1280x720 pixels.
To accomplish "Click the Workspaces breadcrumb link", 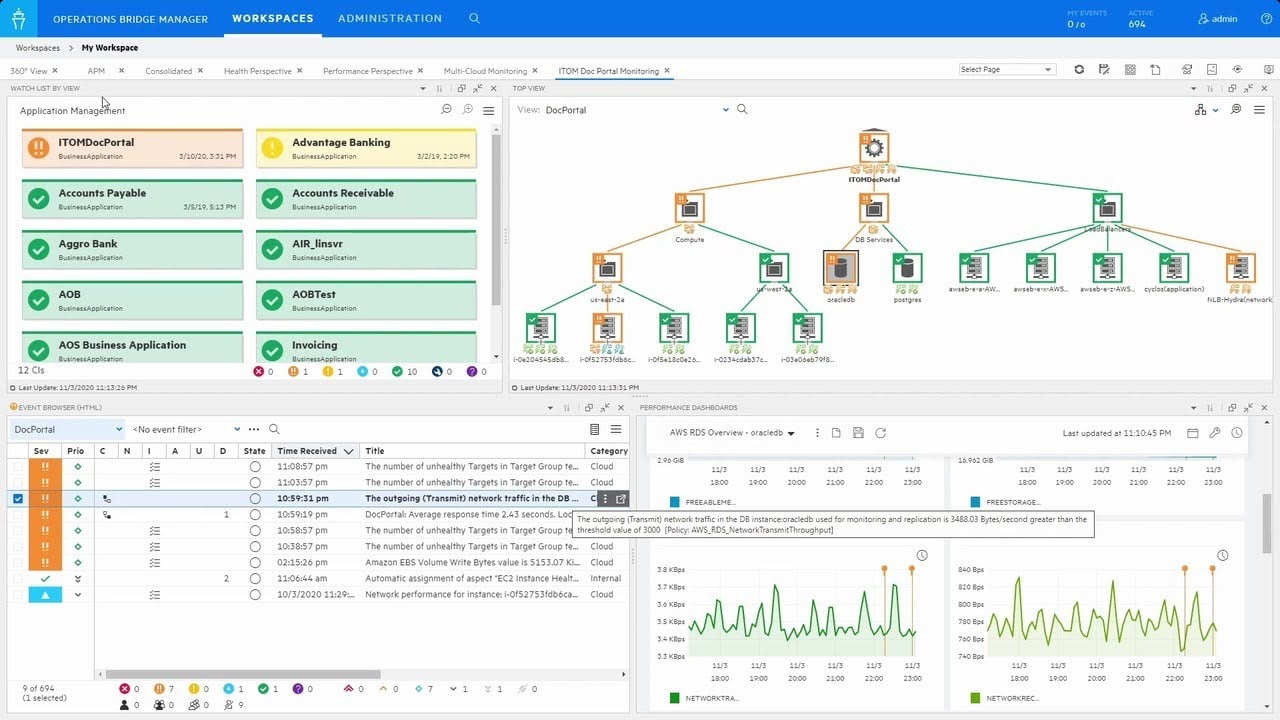I will click(x=38, y=48).
